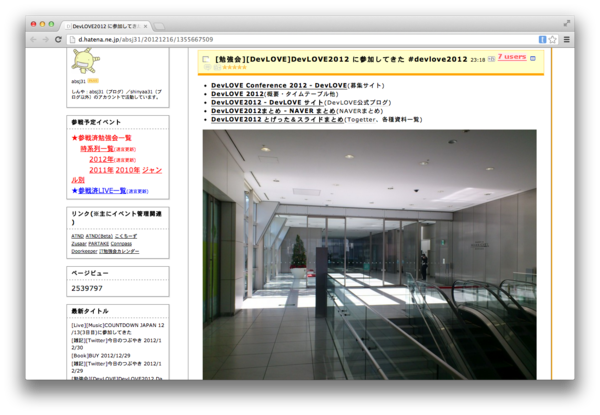Reload the page with the refresh icon
600x415 pixels.
pyautogui.click(x=58, y=39)
